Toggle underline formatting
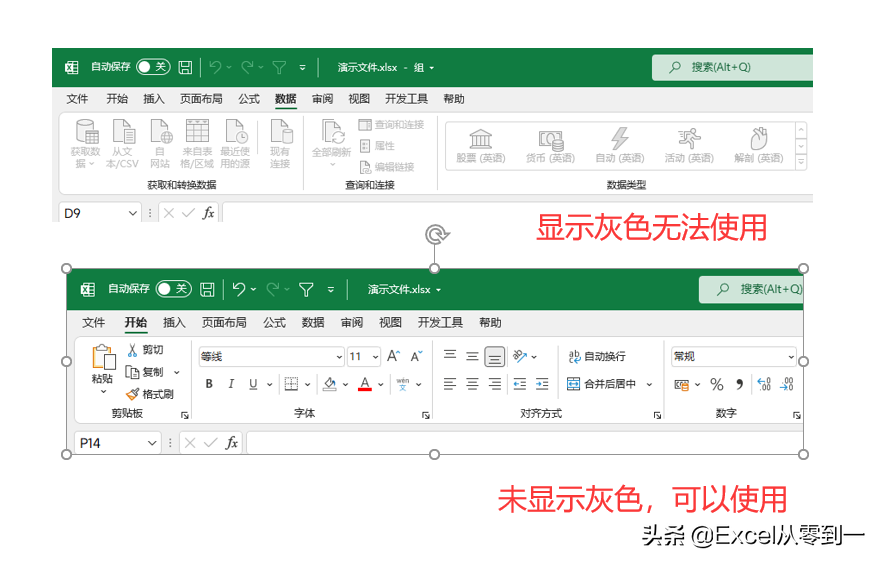The height and width of the screenshot is (563, 880). coord(253,384)
